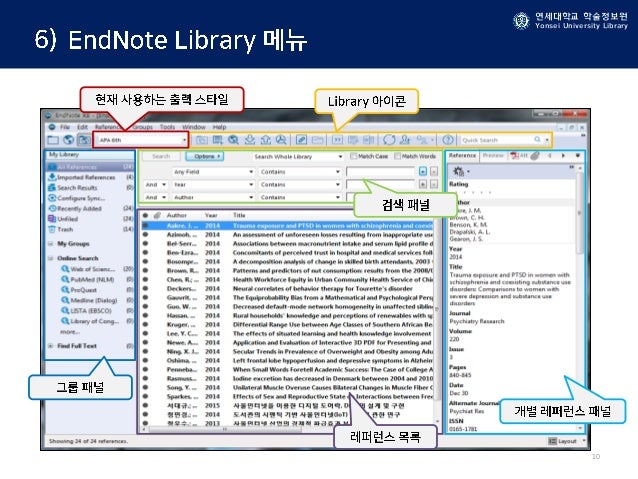Image resolution: width=638 pixels, height=479 pixels.
Task: Collapse the Online Search group set
Action: point(51,258)
